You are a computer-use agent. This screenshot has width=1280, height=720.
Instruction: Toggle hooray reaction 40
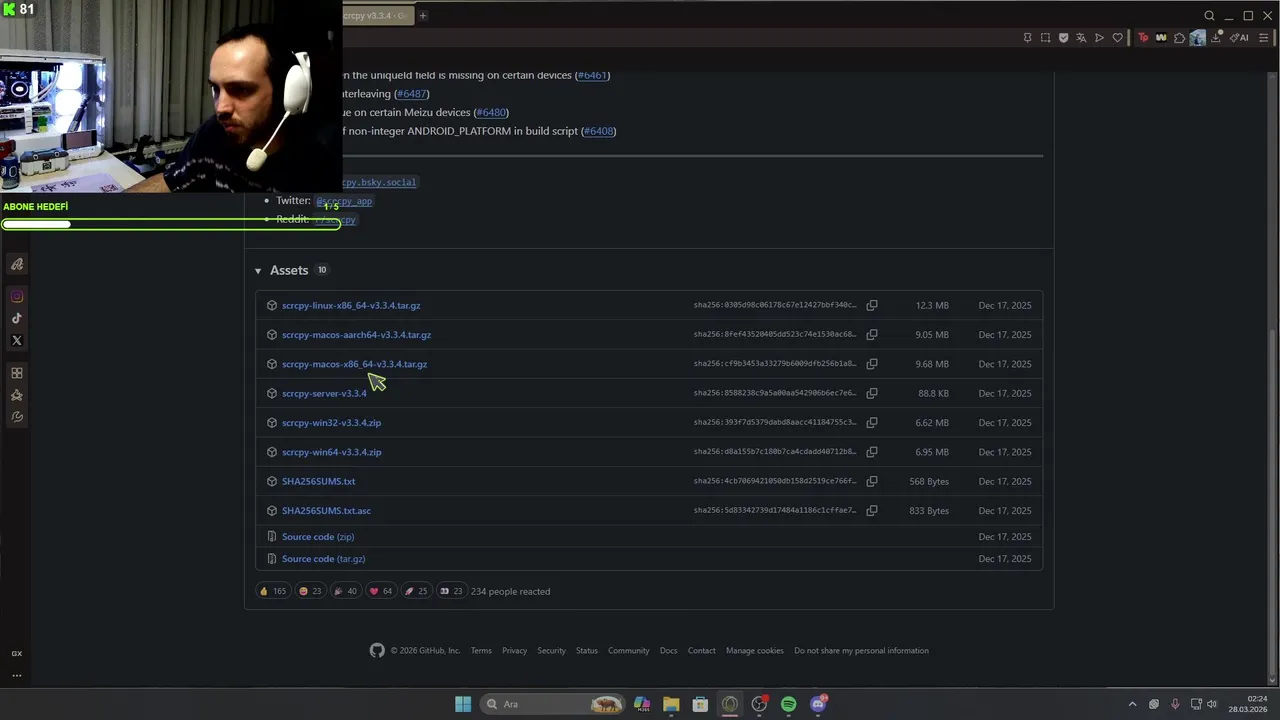(345, 591)
